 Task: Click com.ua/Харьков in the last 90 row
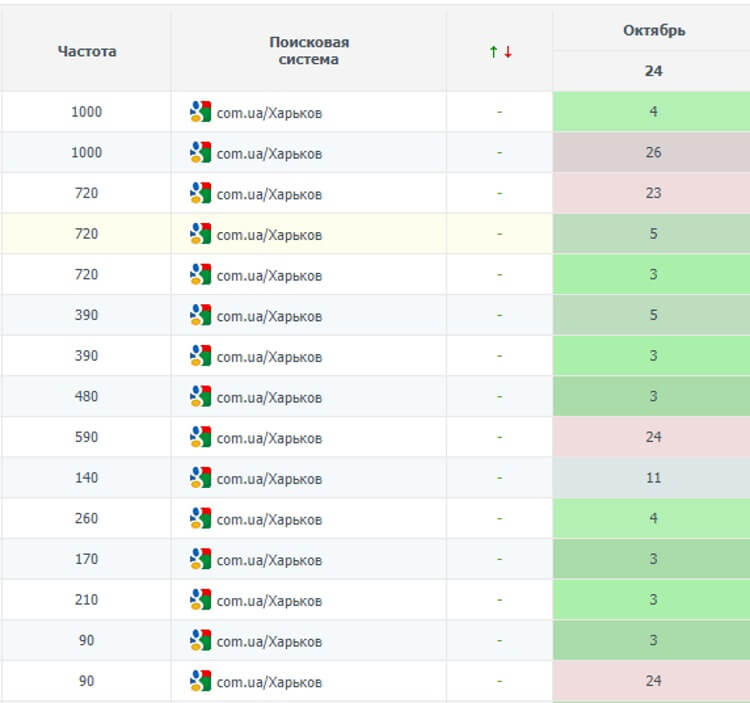click(x=269, y=682)
